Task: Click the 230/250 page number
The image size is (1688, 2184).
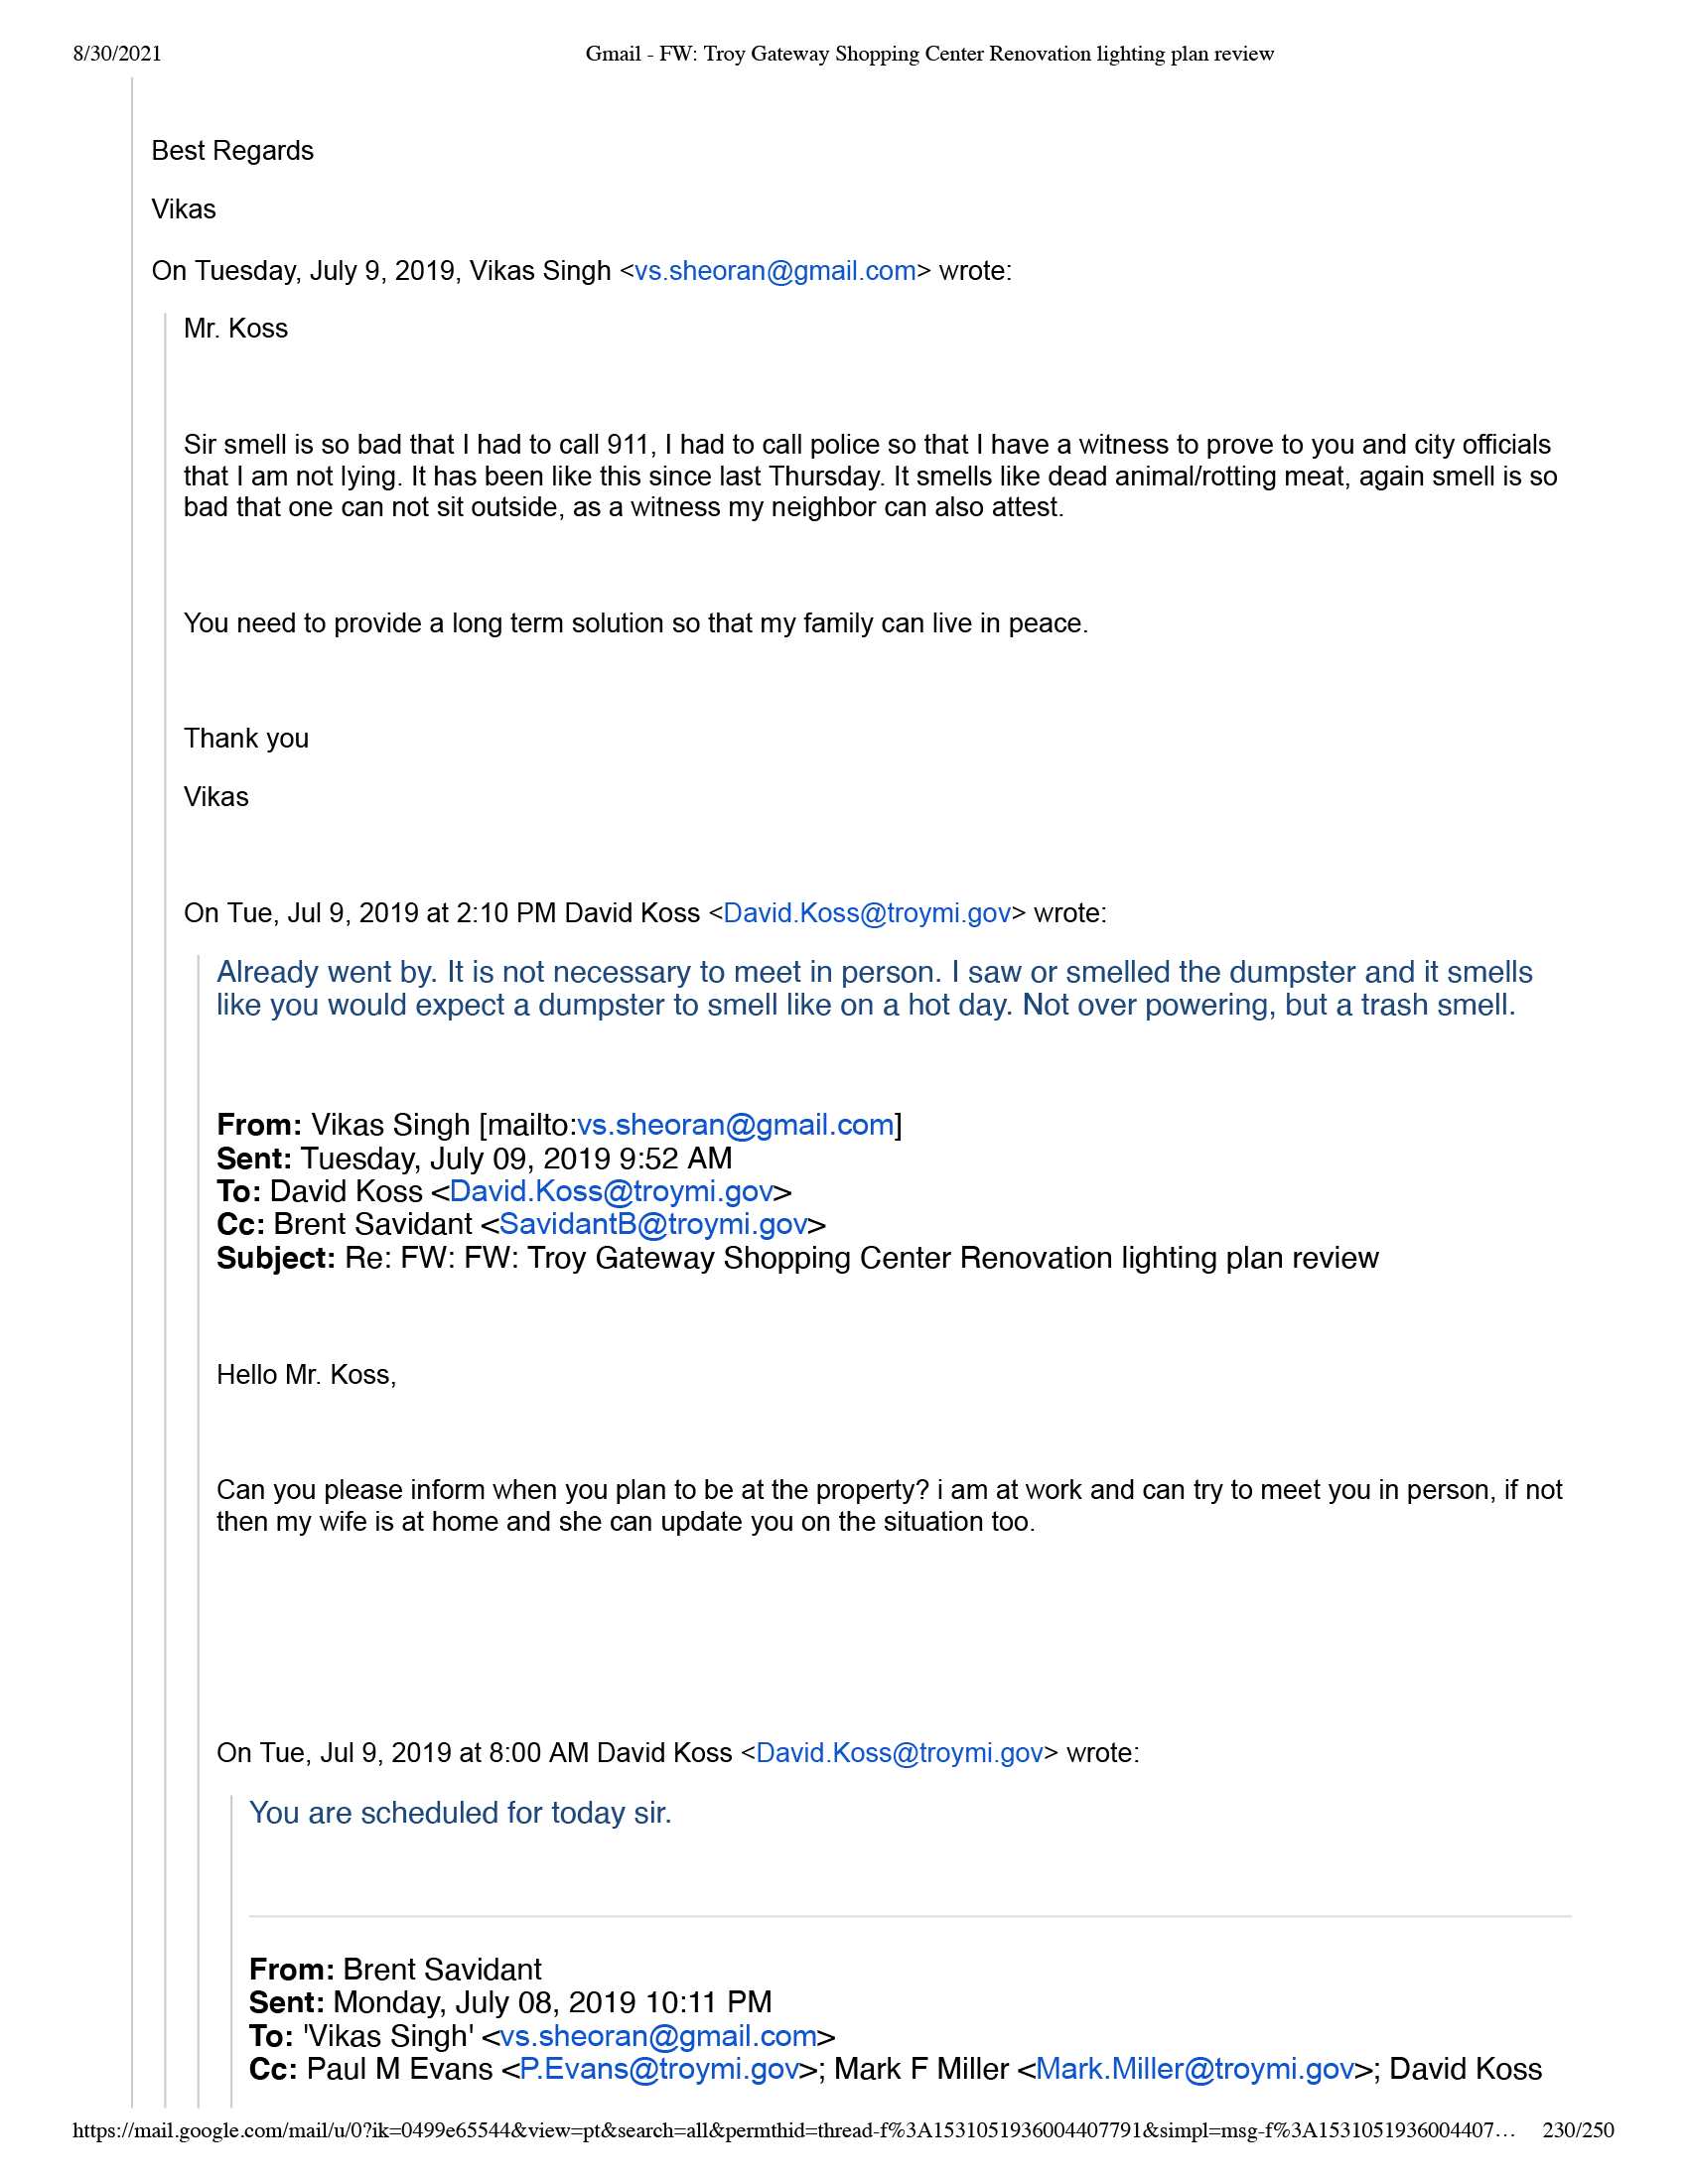Action: 1577,2131
